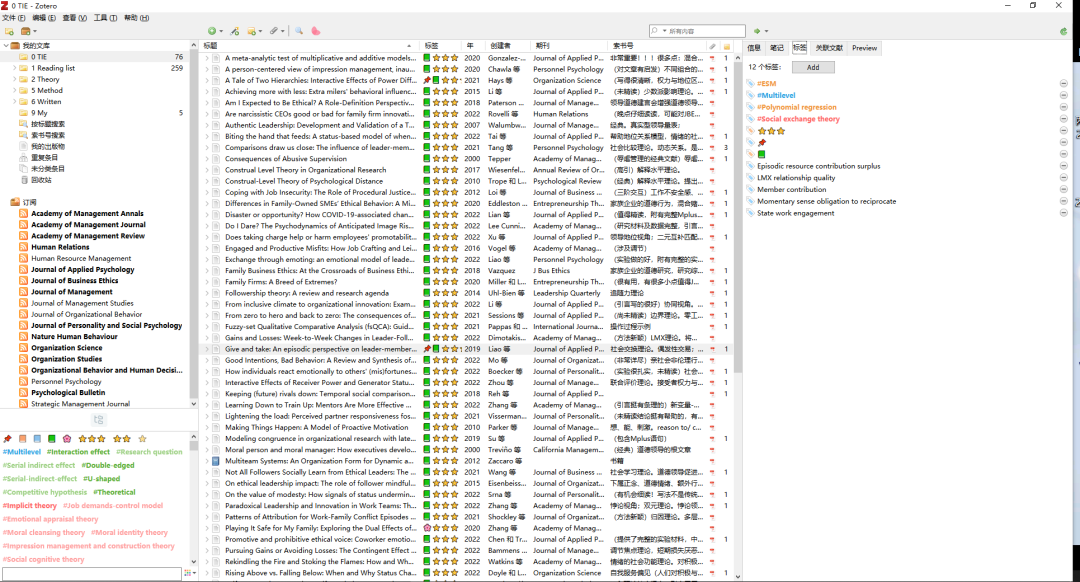Open the green New Item dropdown
Screen dimensions: 1080x582
[x=215, y=31]
